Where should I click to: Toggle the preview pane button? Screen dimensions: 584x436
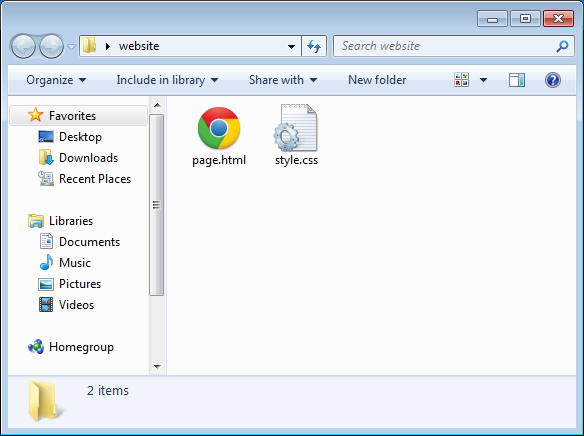[x=517, y=80]
